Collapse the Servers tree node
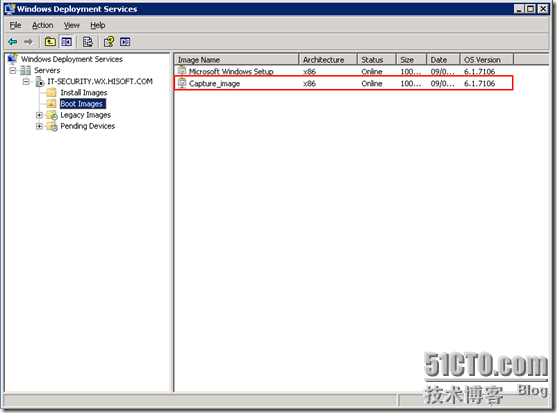557x413 pixels. pos(13,70)
